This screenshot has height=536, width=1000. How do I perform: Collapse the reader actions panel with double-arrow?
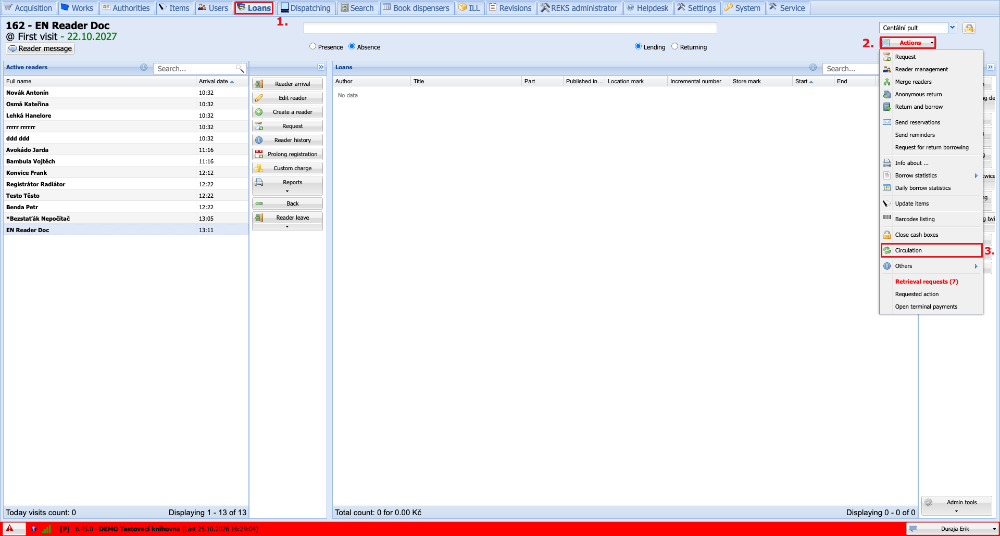point(320,67)
